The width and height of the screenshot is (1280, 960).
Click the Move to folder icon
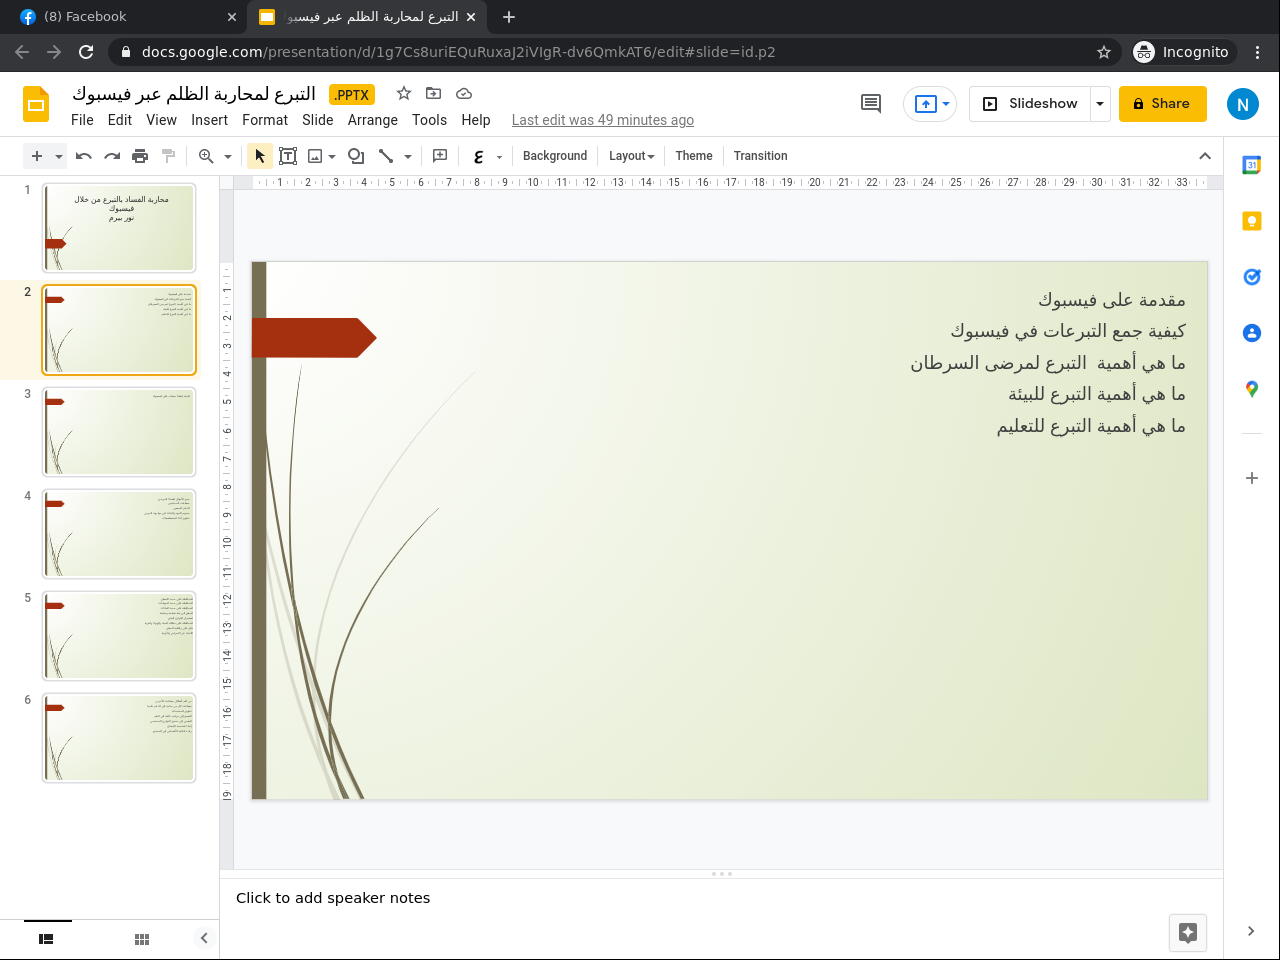coord(433,93)
